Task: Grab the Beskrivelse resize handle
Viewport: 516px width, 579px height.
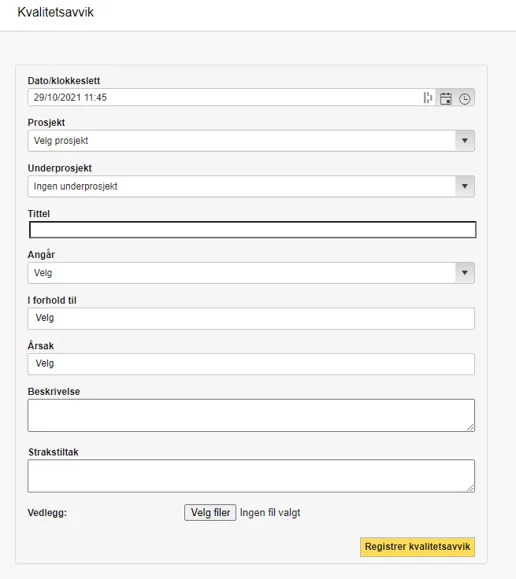Action: tap(470, 427)
